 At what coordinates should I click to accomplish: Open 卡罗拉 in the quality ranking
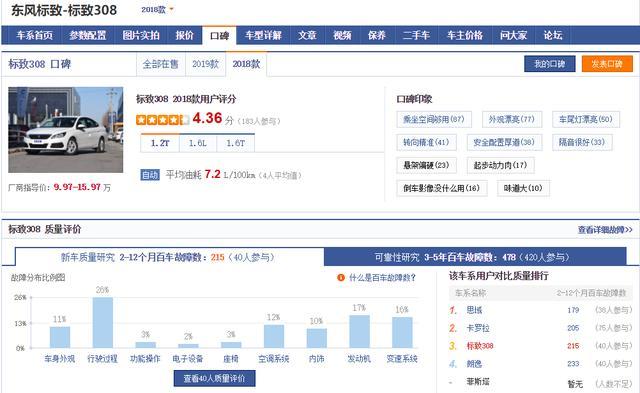tap(478, 328)
